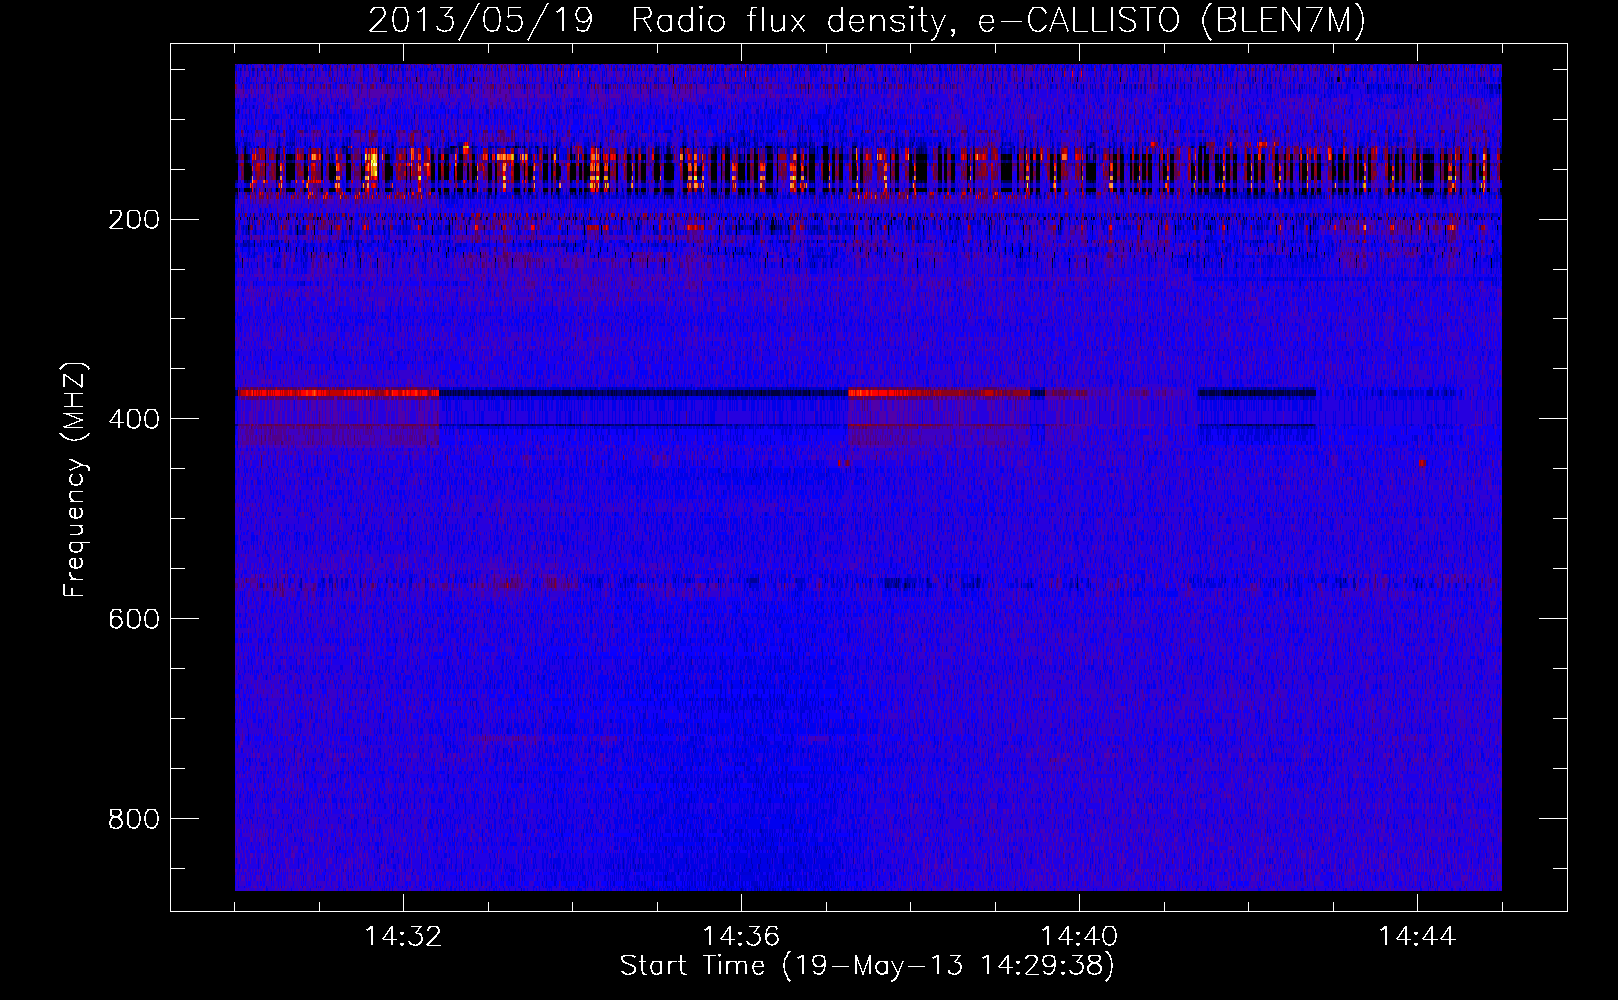Image resolution: width=1618 pixels, height=1000 pixels.
Task: Click the 400 frequency tick label
Action: click(134, 419)
